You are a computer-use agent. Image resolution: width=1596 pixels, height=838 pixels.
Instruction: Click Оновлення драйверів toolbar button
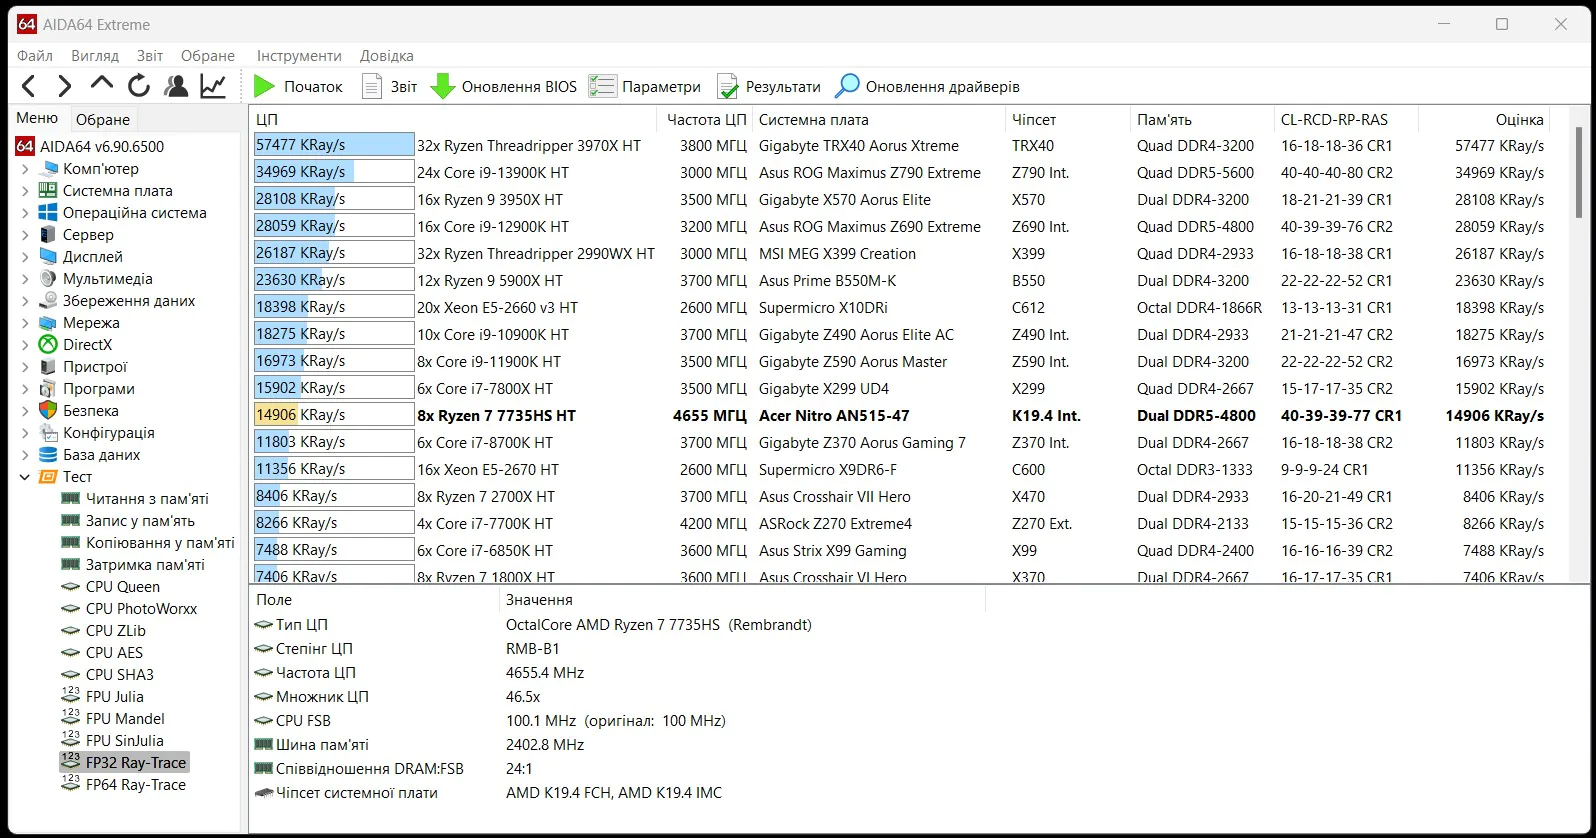[x=928, y=87]
